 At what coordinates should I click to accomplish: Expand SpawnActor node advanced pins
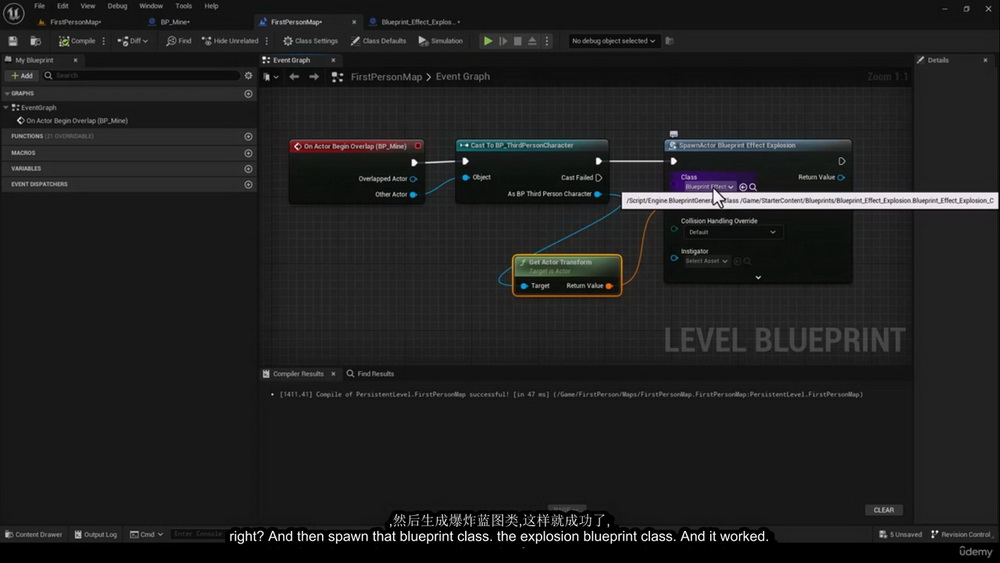pos(758,277)
